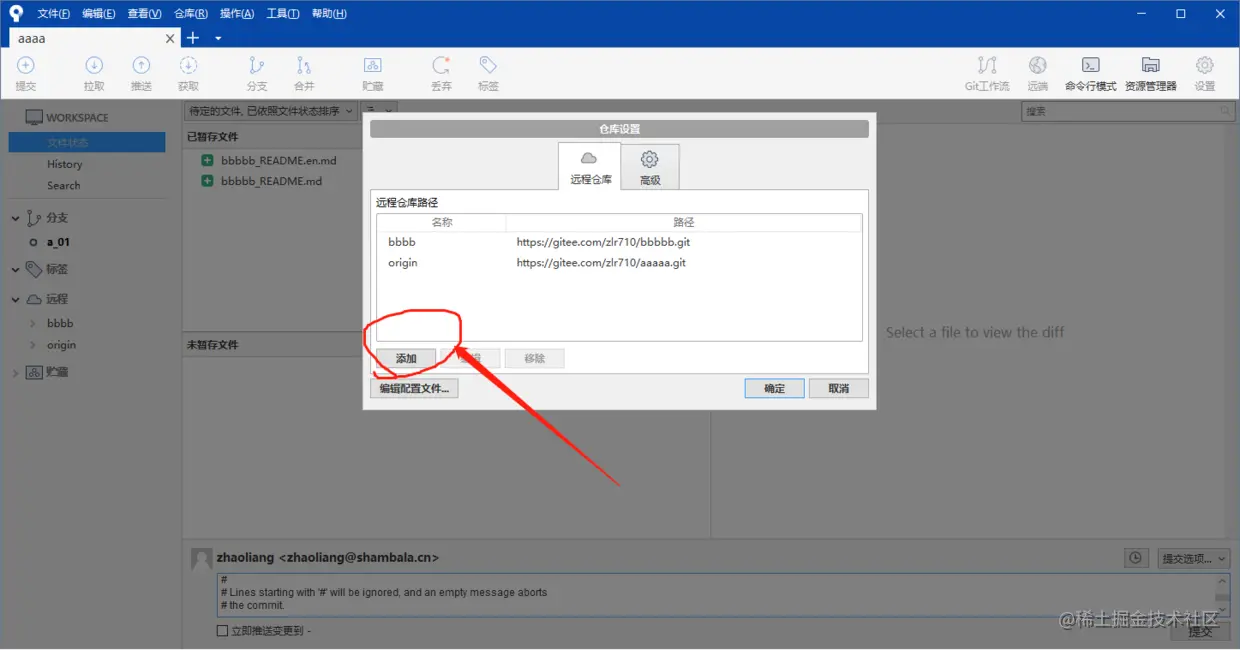Open command line mode (命令行模式)
Image resolution: width=1240 pixels, height=650 pixels.
[1091, 74]
